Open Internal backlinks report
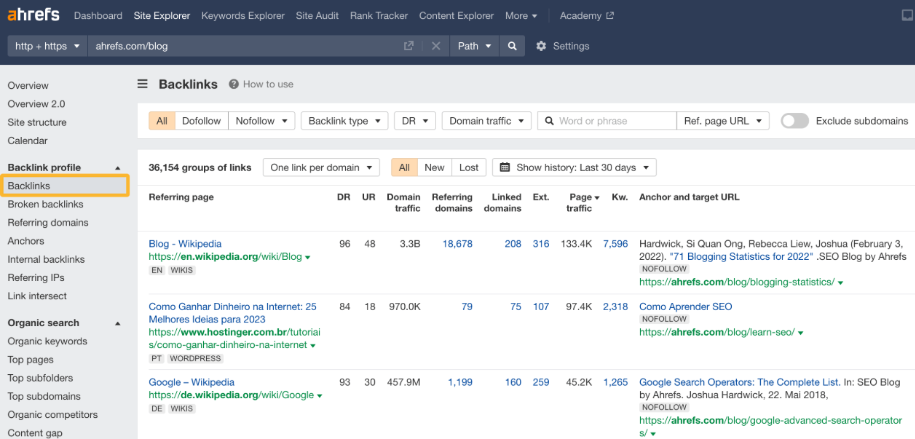915x439 pixels. [x=46, y=259]
